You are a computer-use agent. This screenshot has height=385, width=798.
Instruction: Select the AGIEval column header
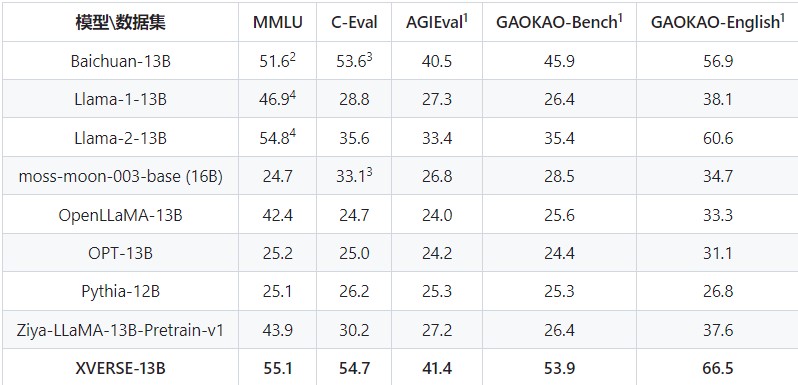tap(437, 22)
